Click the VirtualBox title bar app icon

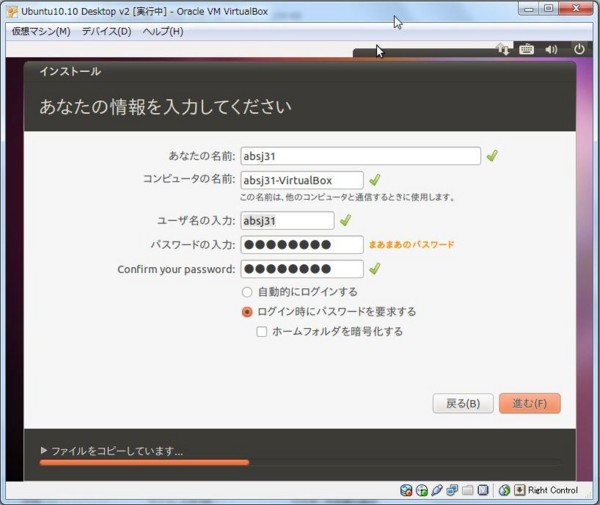click(12, 11)
